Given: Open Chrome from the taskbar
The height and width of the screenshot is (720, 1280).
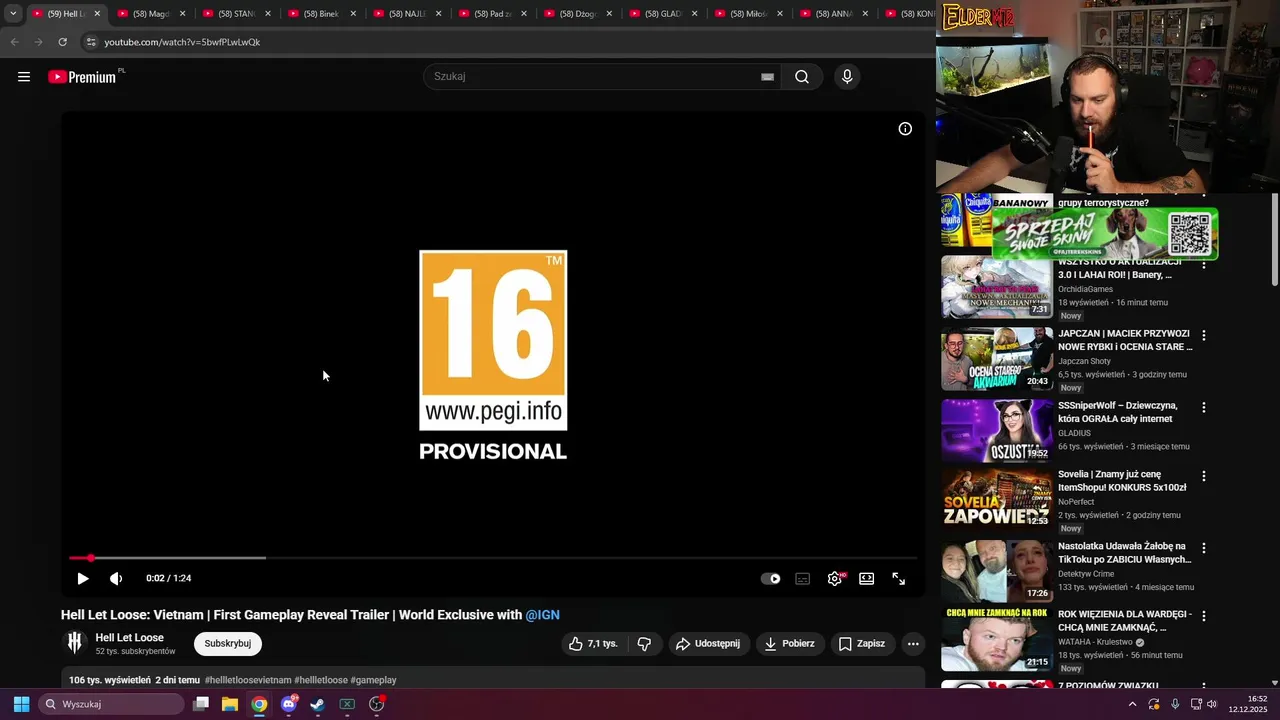Looking at the screenshot, I should [x=259, y=704].
